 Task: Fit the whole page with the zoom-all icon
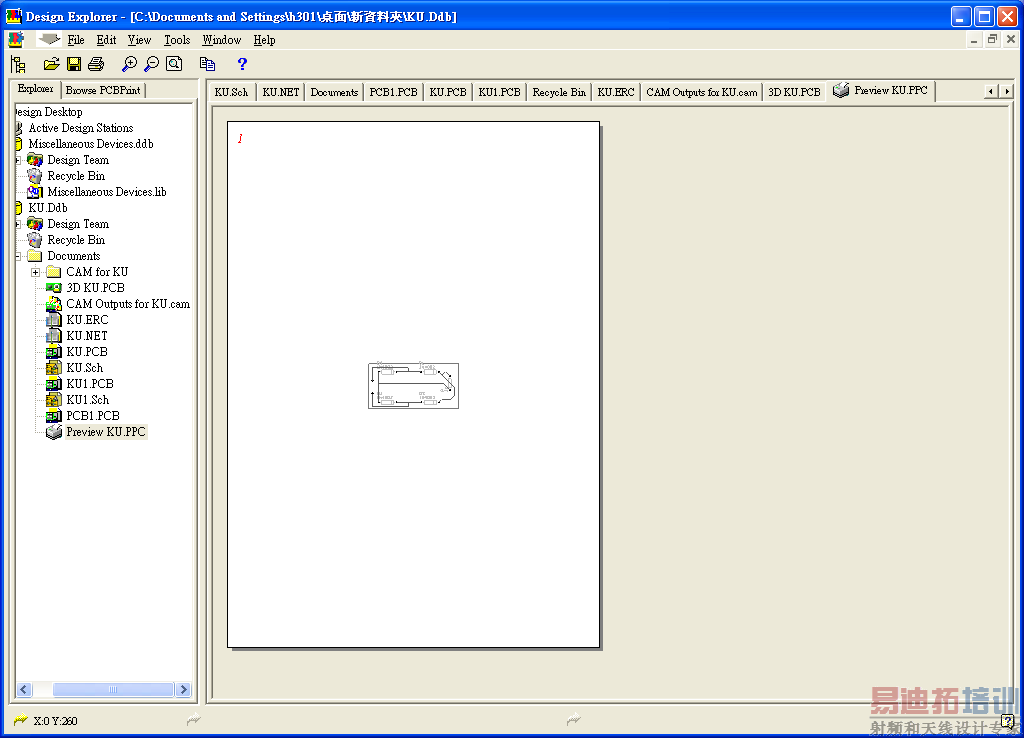point(174,64)
